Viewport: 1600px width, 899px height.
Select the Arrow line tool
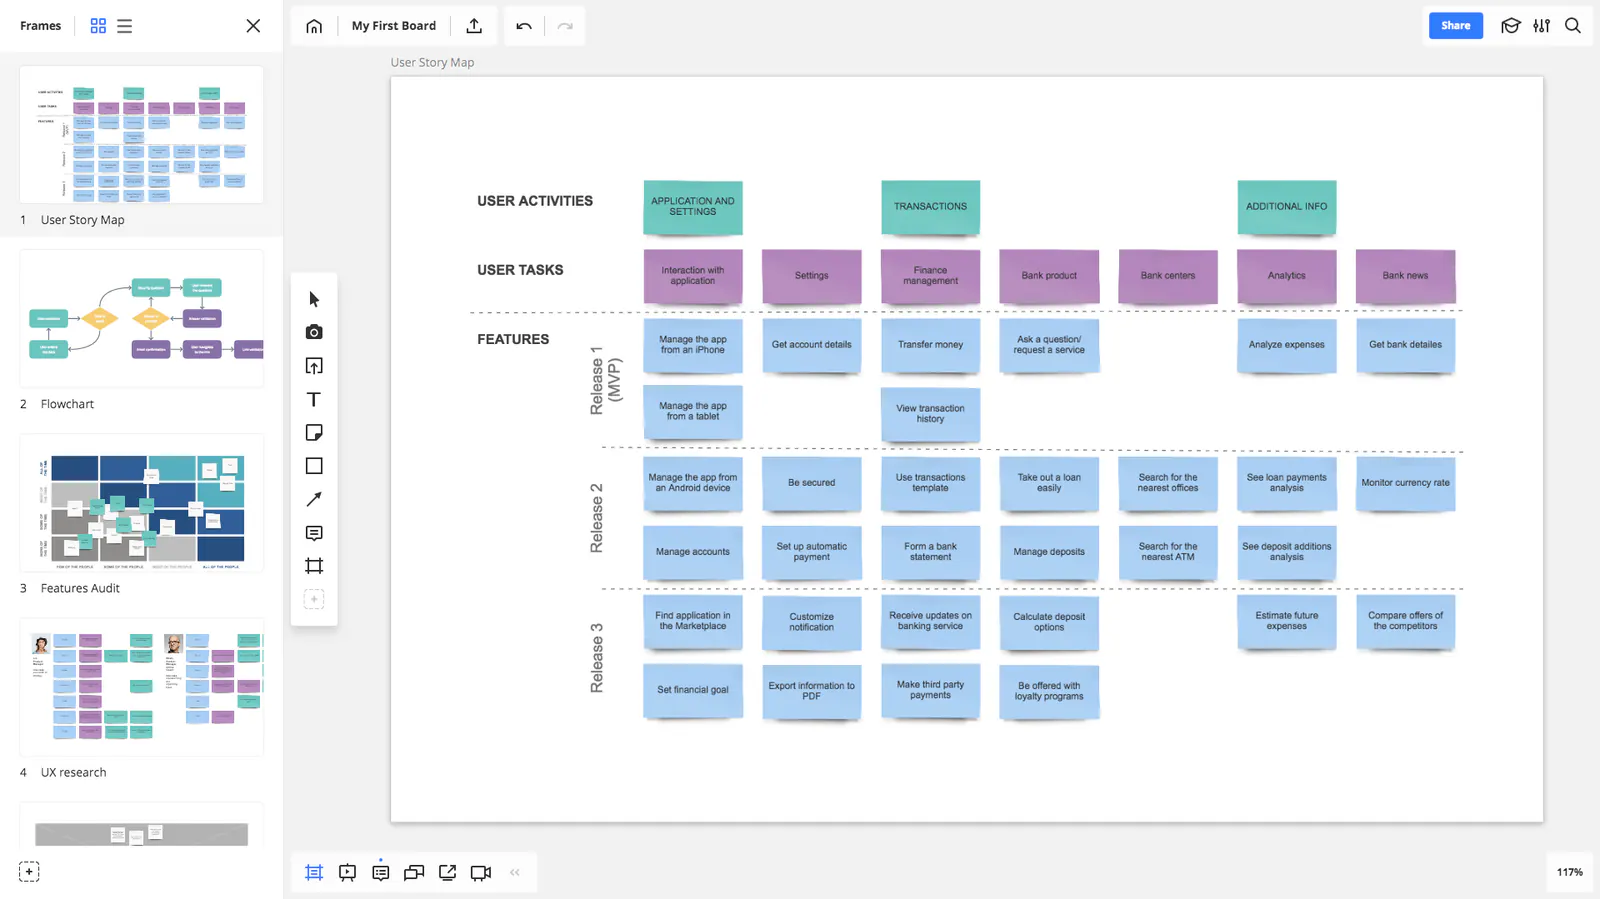[x=314, y=499]
